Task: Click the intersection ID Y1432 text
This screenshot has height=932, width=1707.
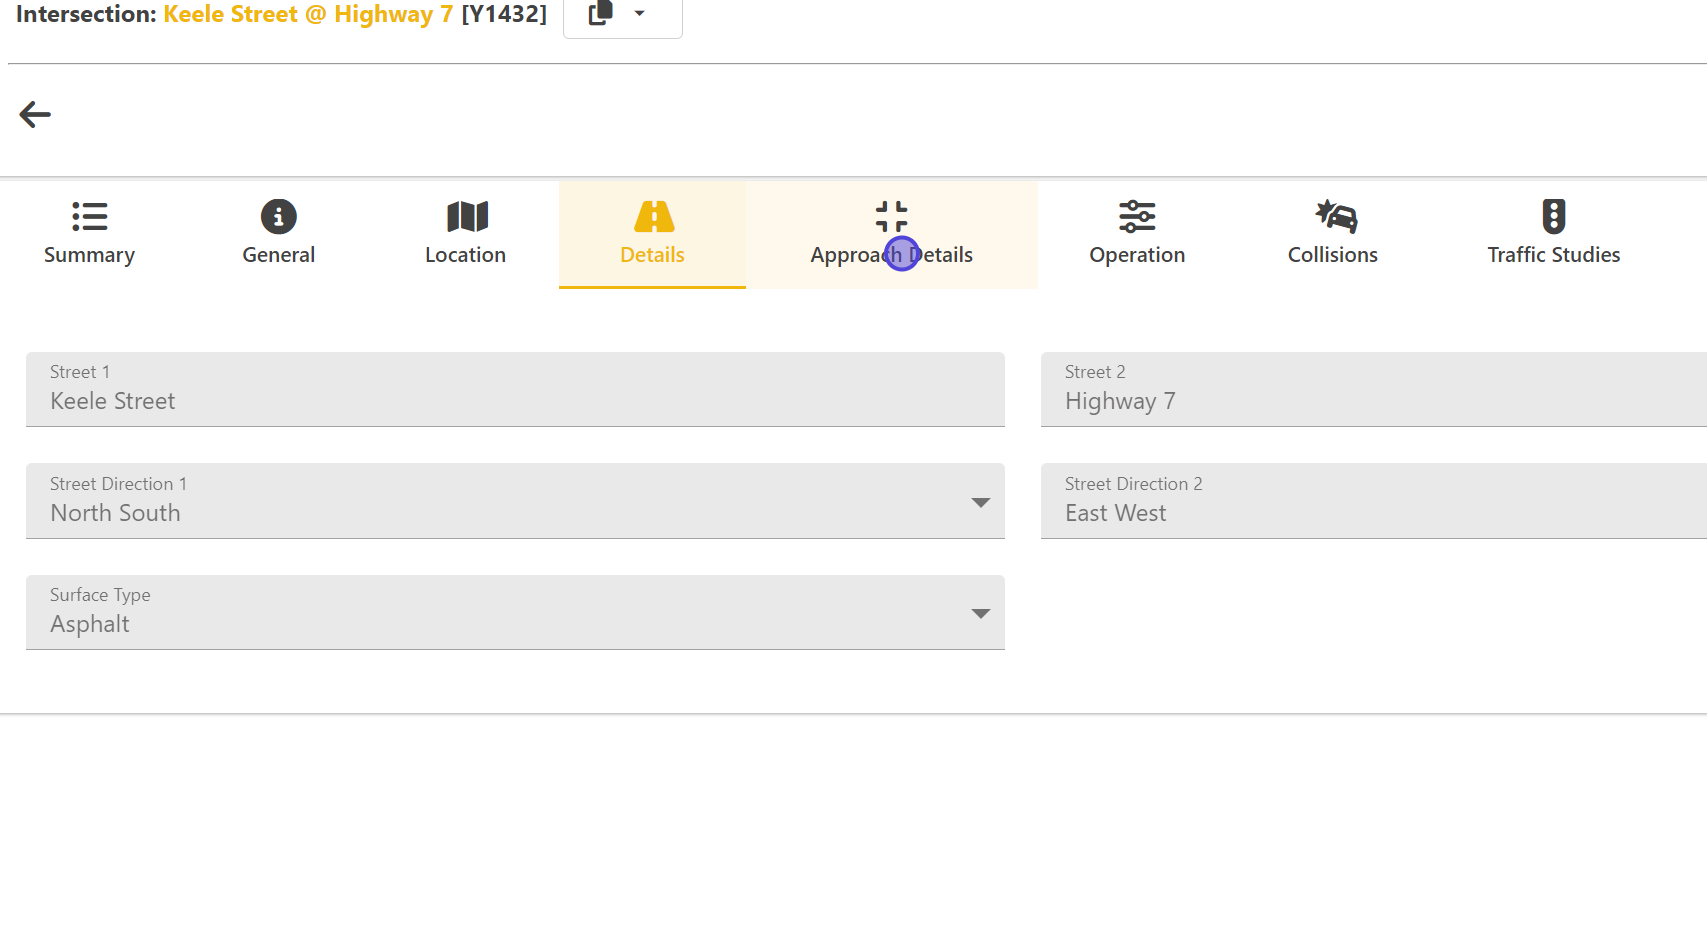Action: [504, 14]
